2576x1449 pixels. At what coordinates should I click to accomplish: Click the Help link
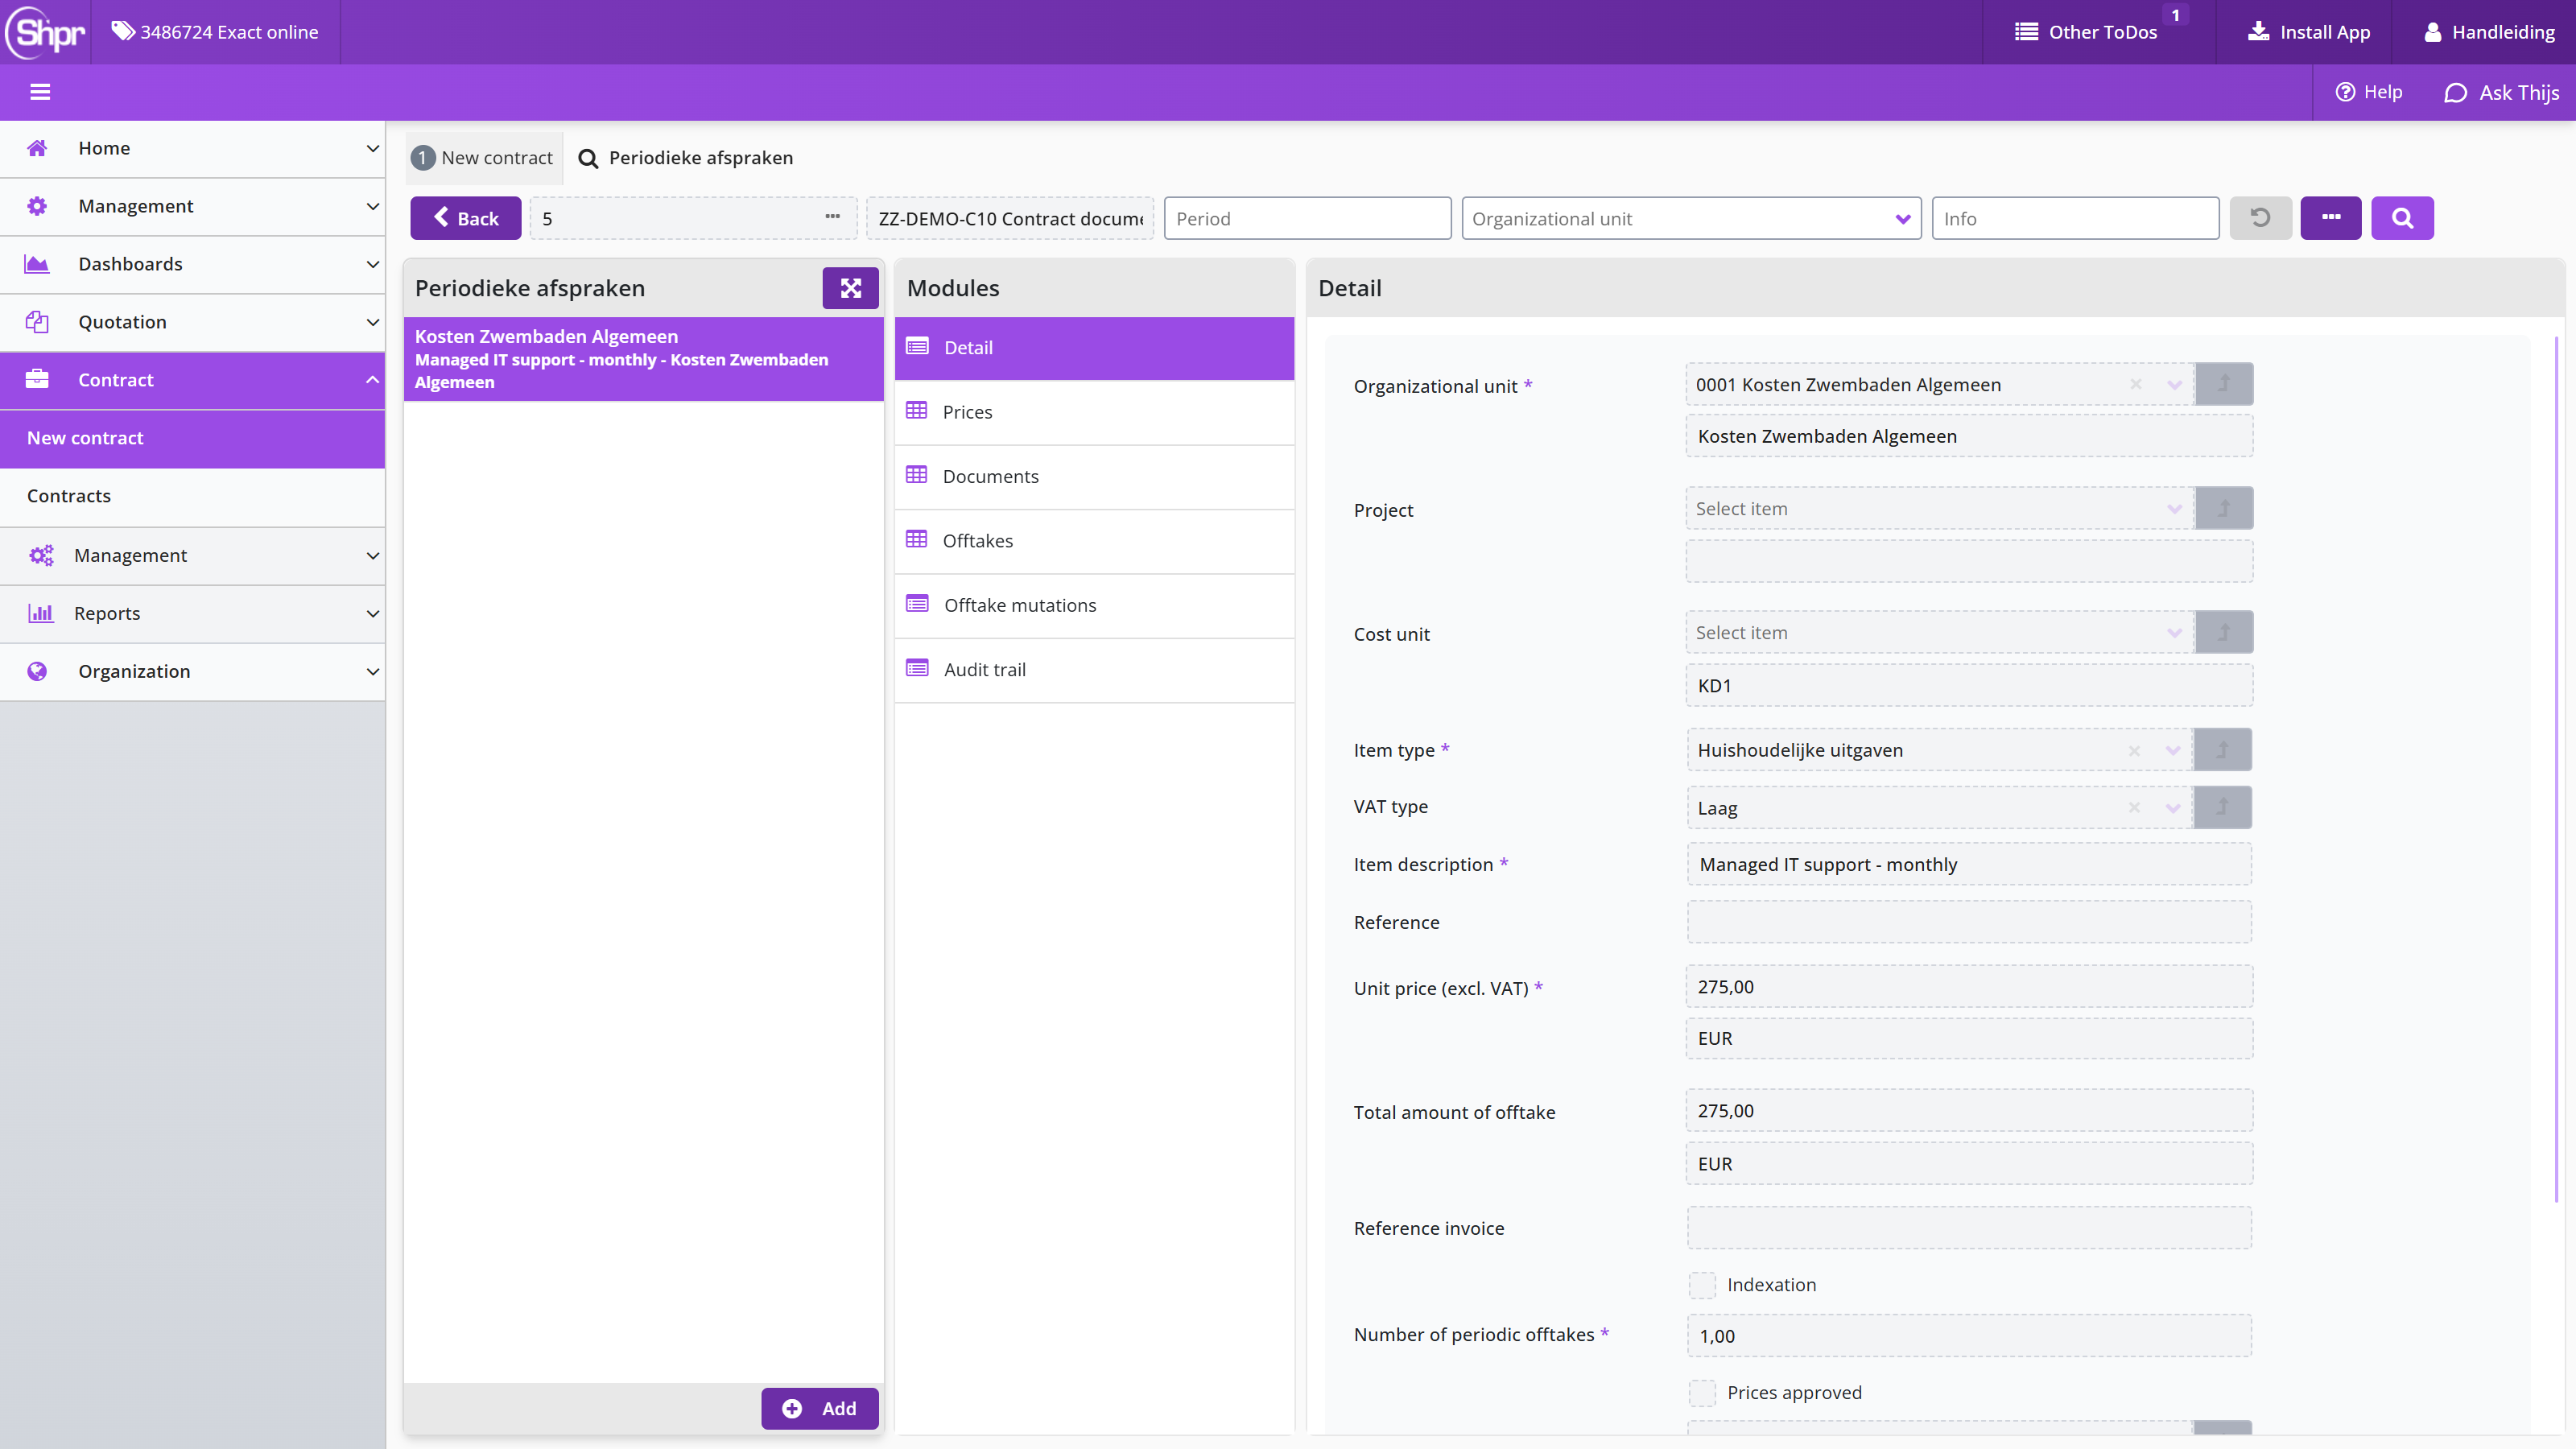2368,92
